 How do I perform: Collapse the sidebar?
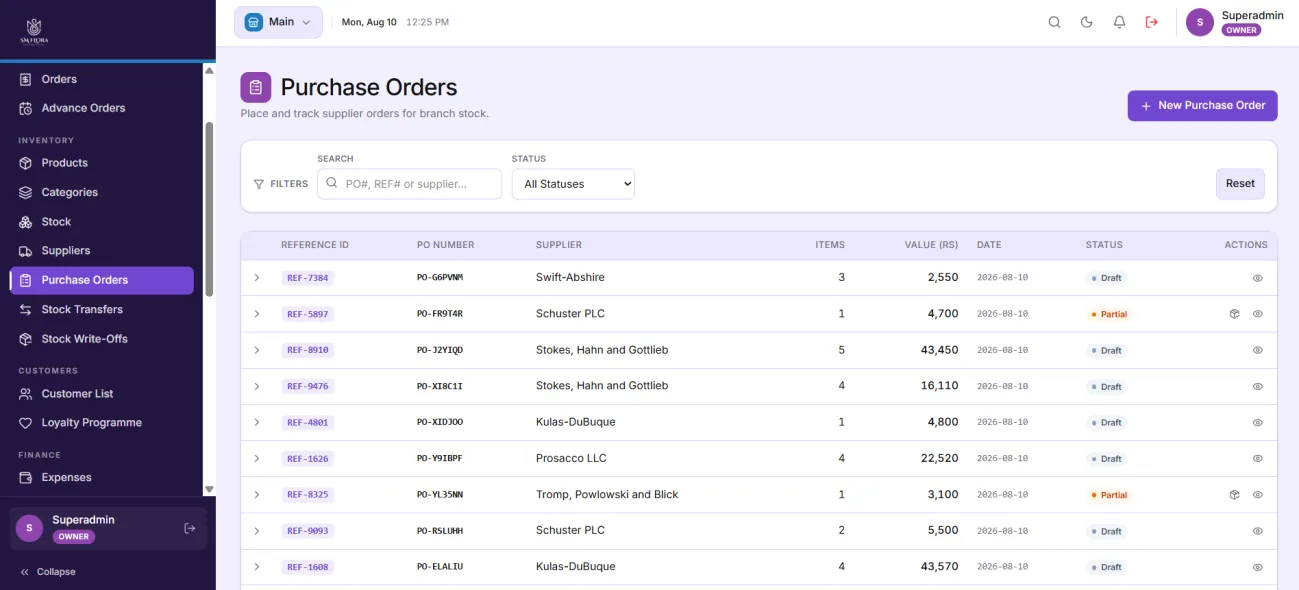(48, 572)
